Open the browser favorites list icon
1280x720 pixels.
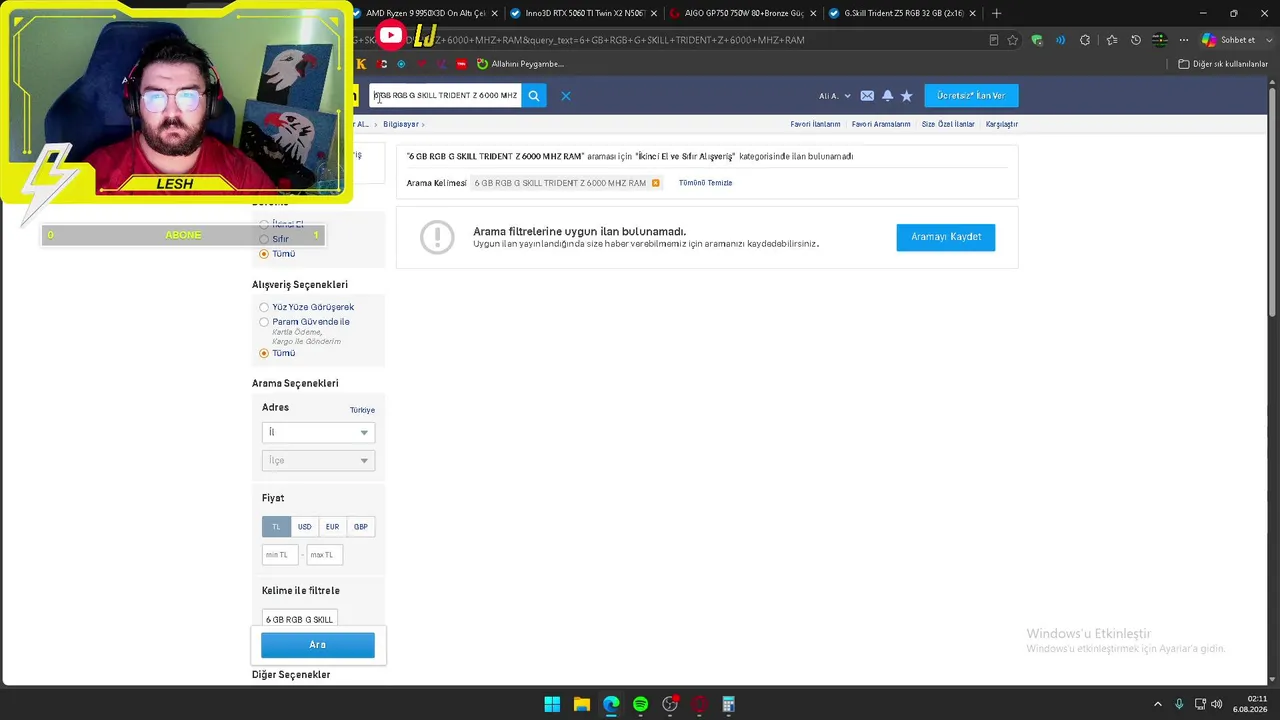pos(1111,40)
